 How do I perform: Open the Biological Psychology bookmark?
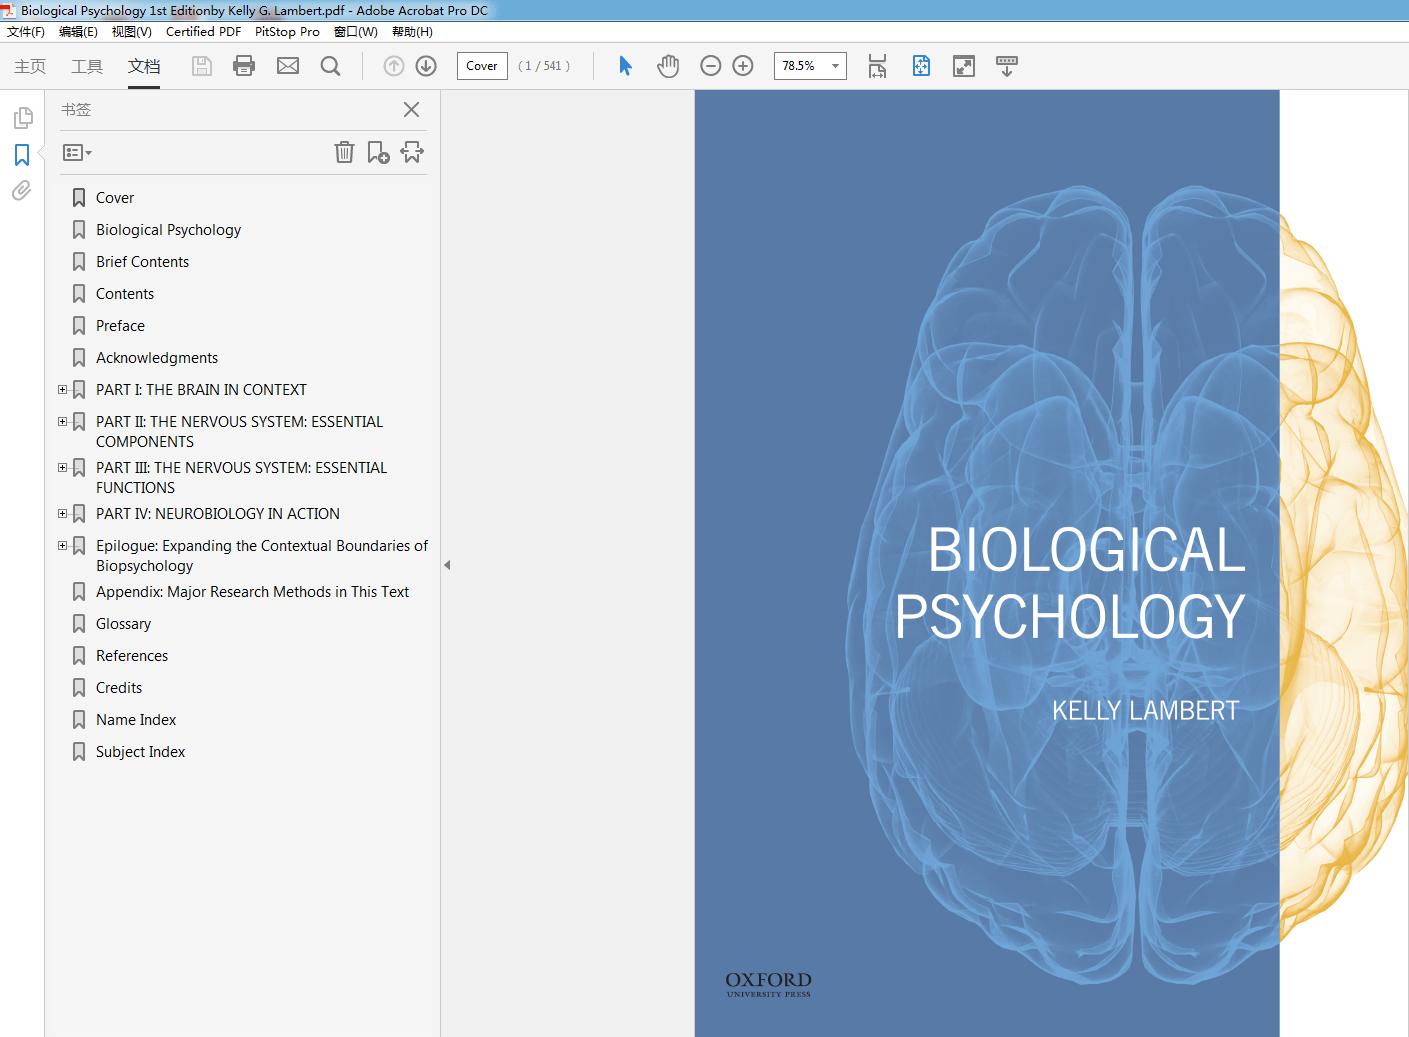[169, 230]
